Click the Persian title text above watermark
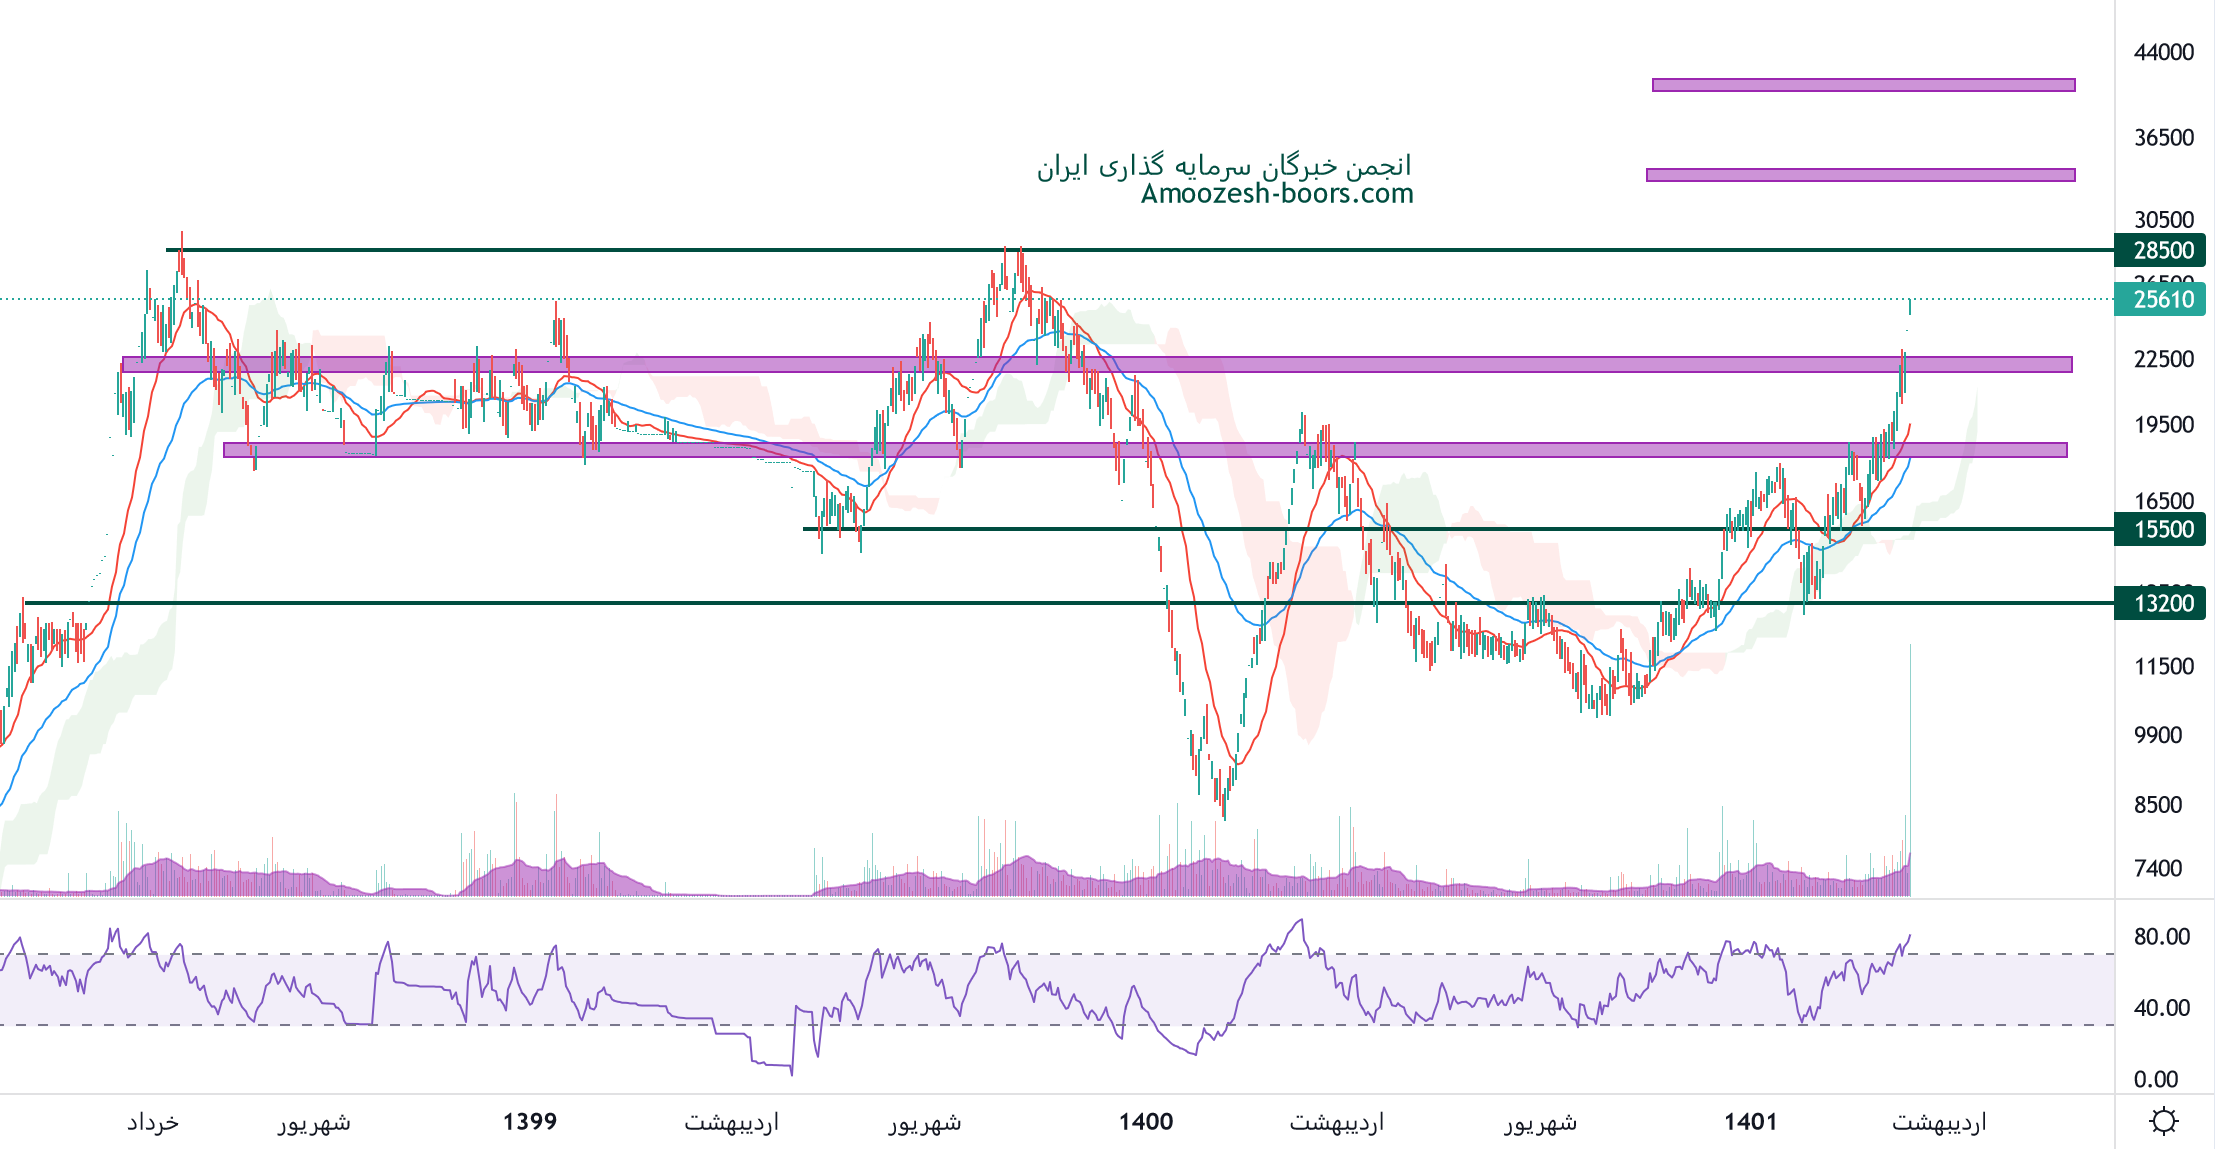Viewport: 2215px width, 1149px height. (x=1224, y=166)
